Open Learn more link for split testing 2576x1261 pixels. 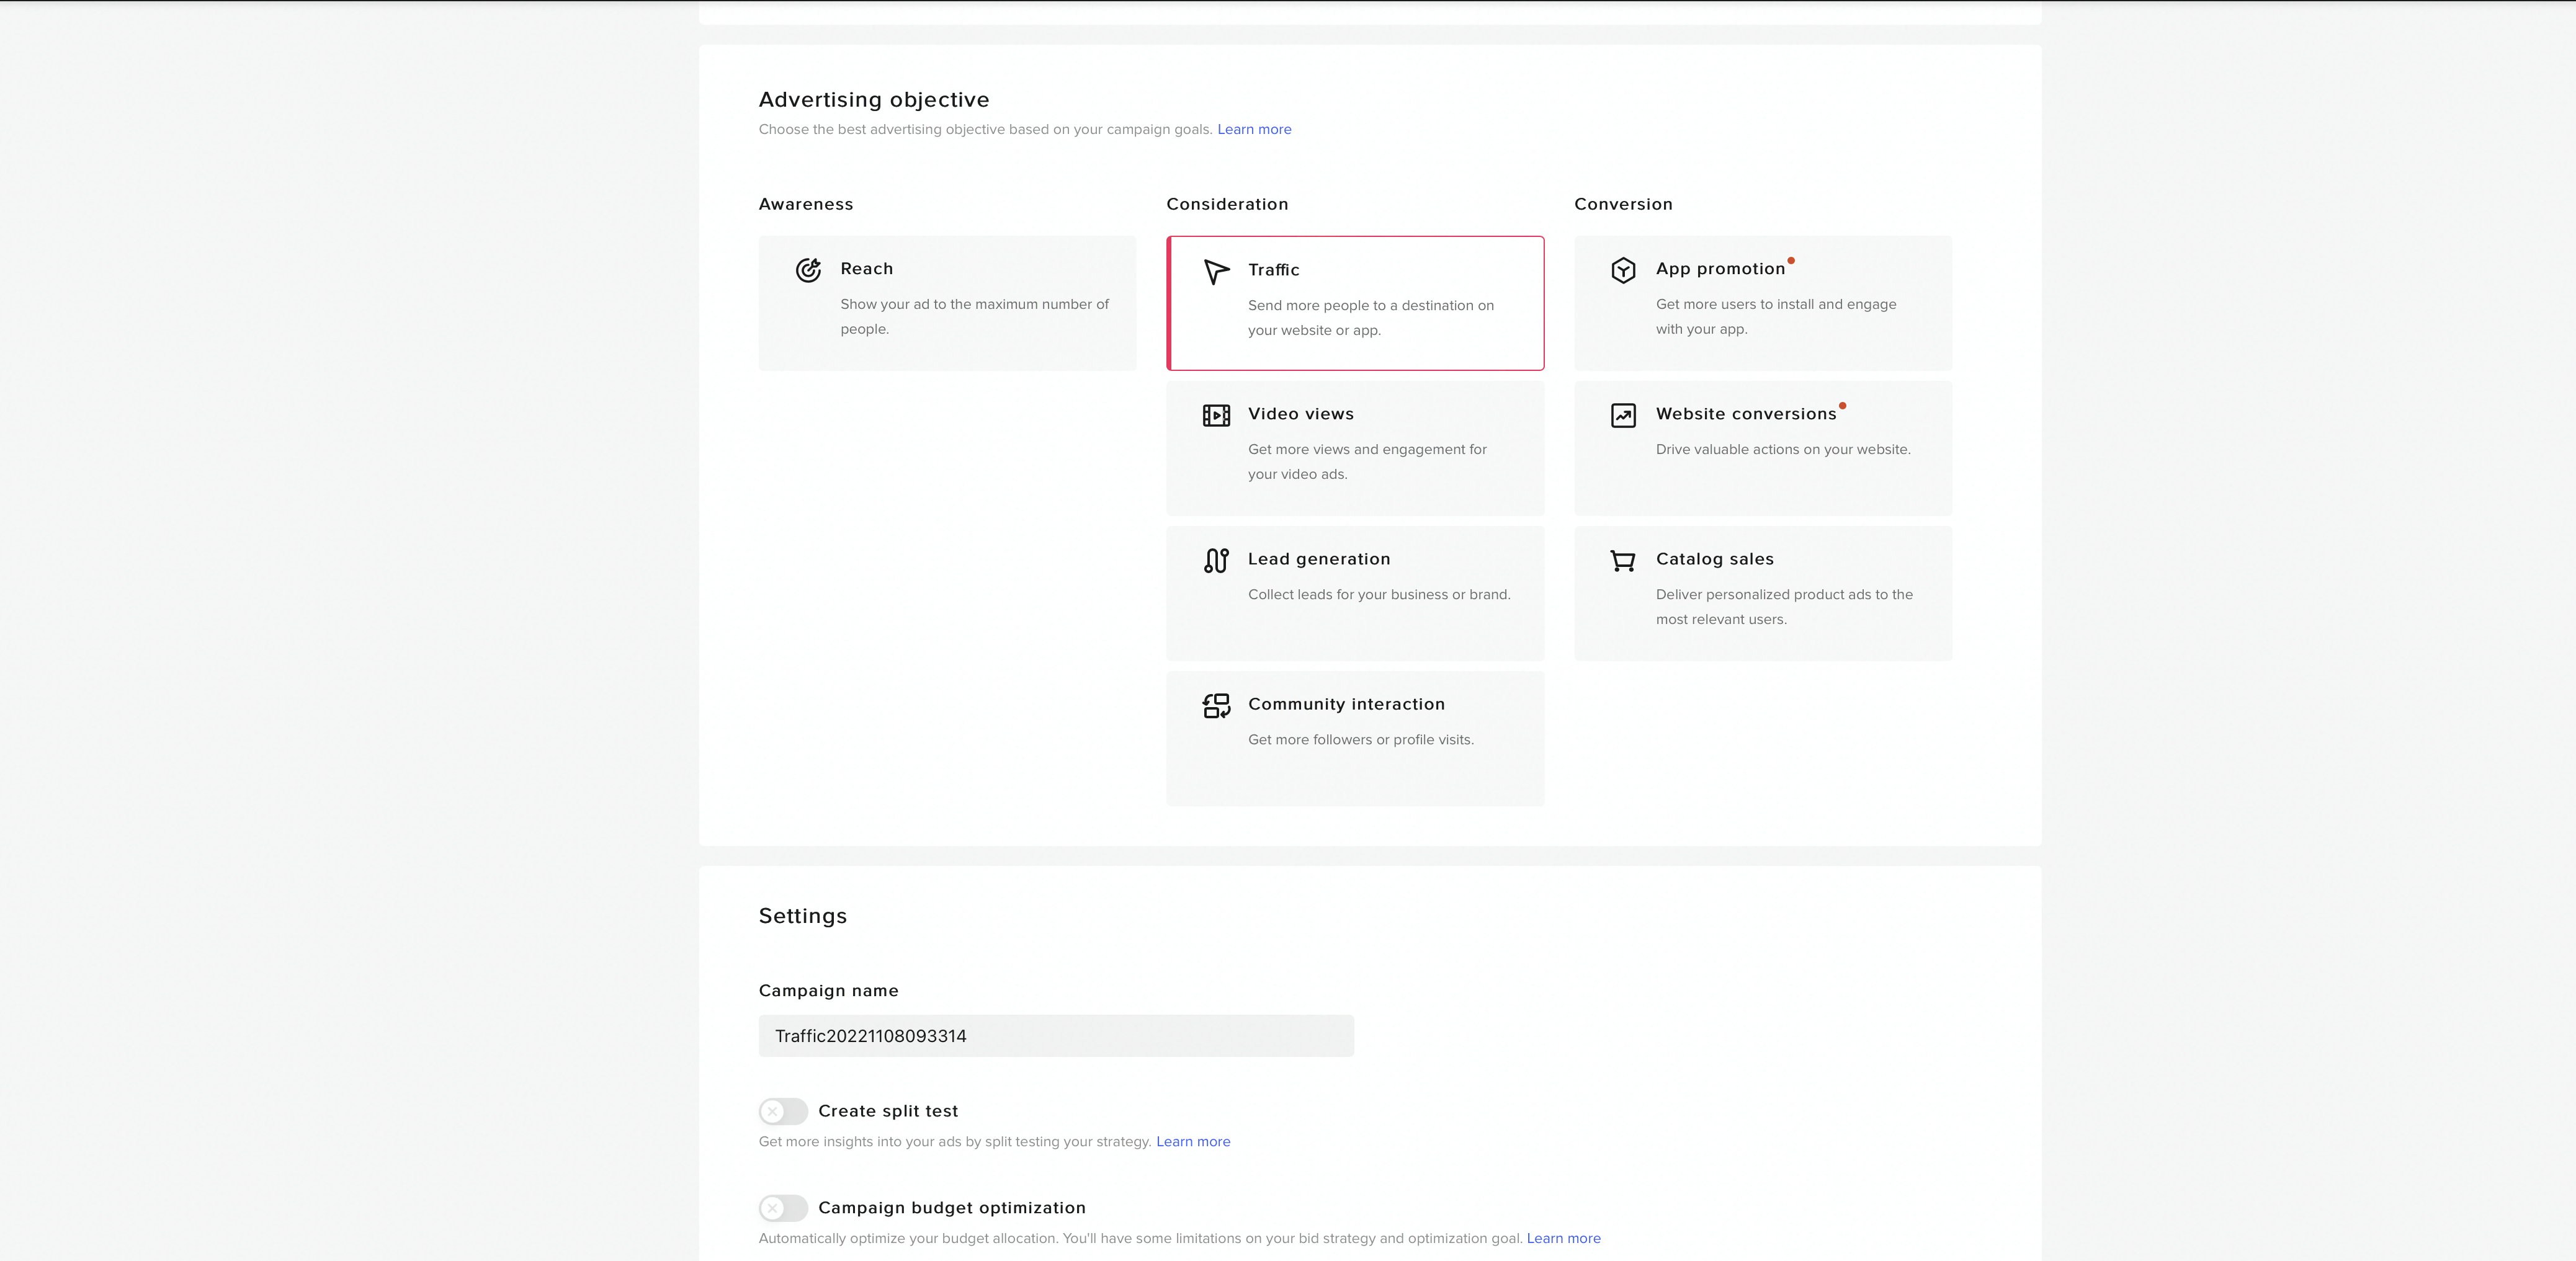click(1193, 1142)
